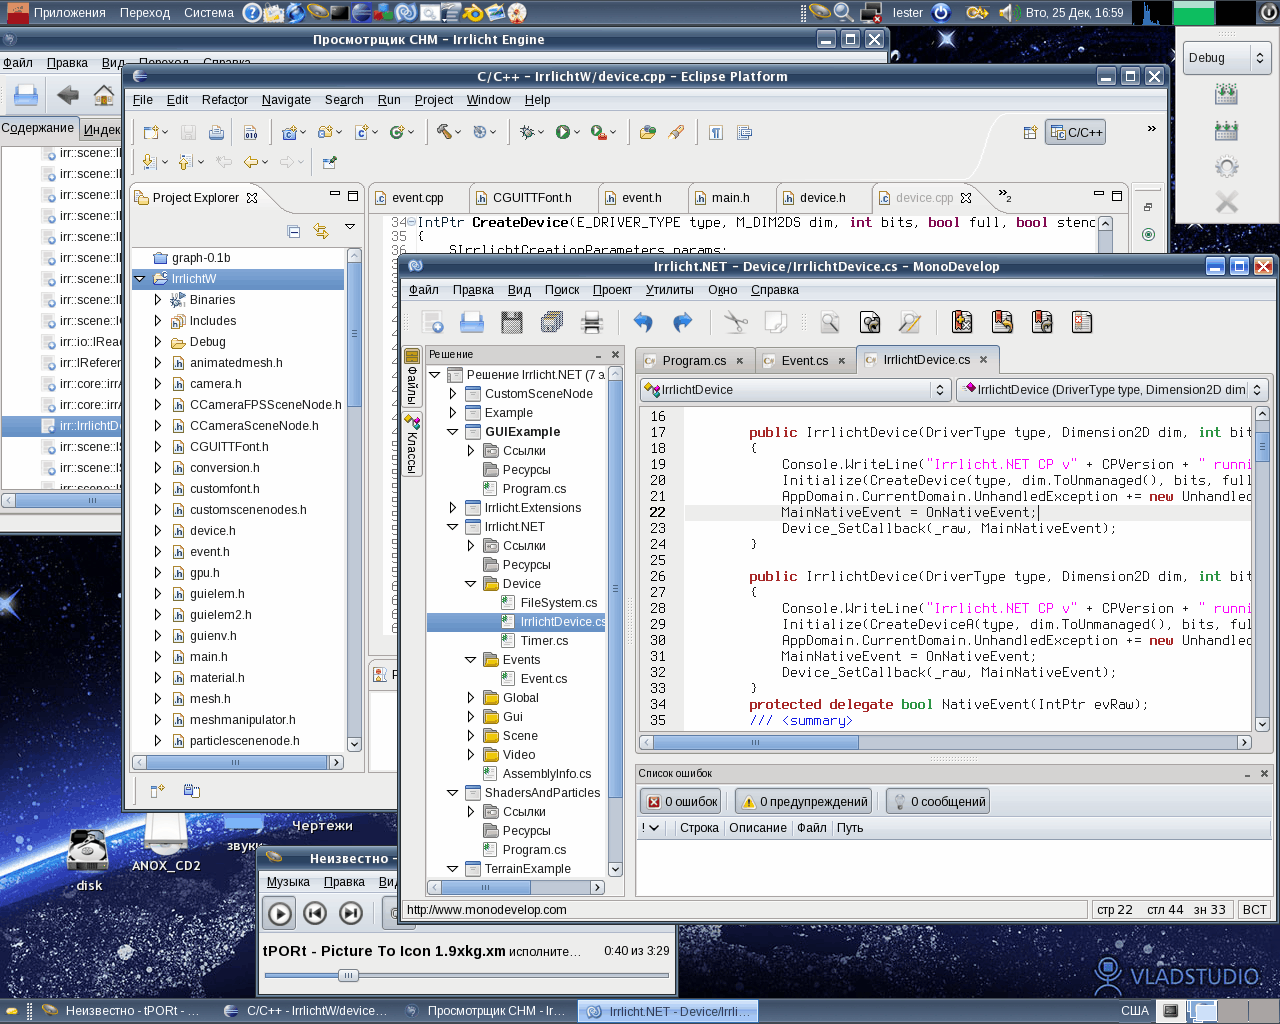Screen dimensions: 1280x1024
Task: Switch to Program.cs tab in MonoDevelop
Action: click(x=693, y=361)
